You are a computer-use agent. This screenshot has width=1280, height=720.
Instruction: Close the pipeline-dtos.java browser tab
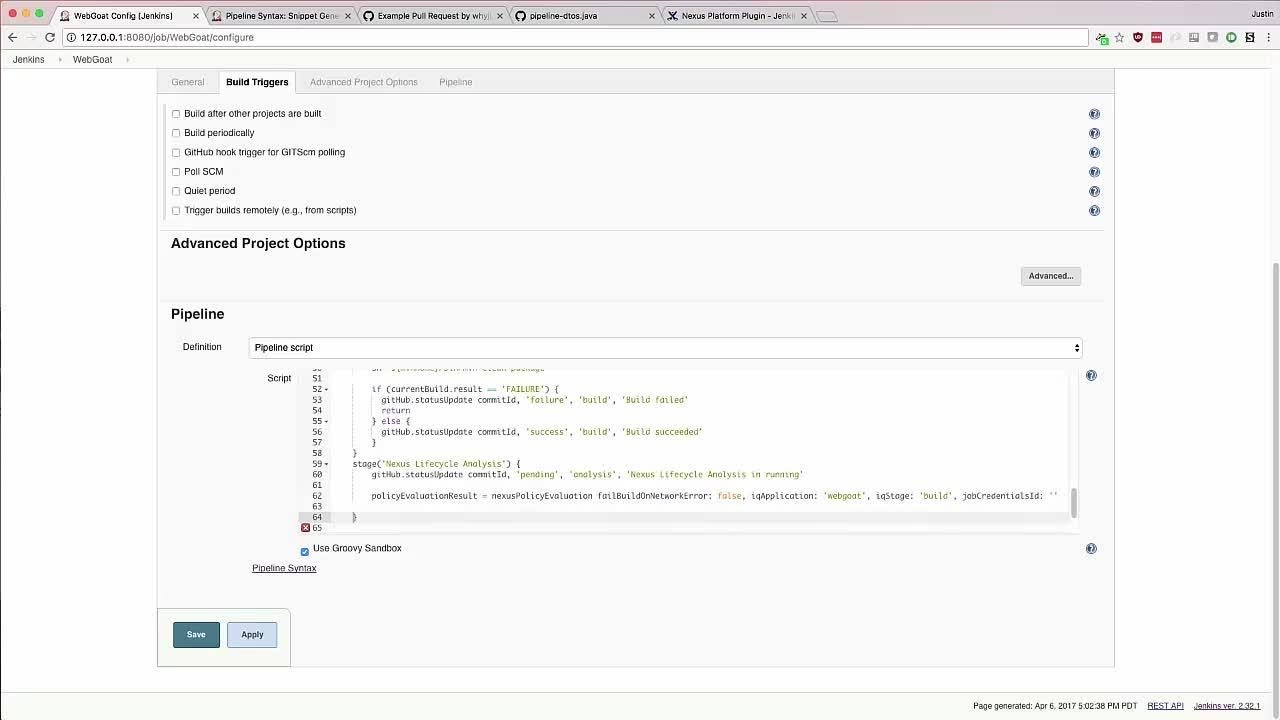652,16
